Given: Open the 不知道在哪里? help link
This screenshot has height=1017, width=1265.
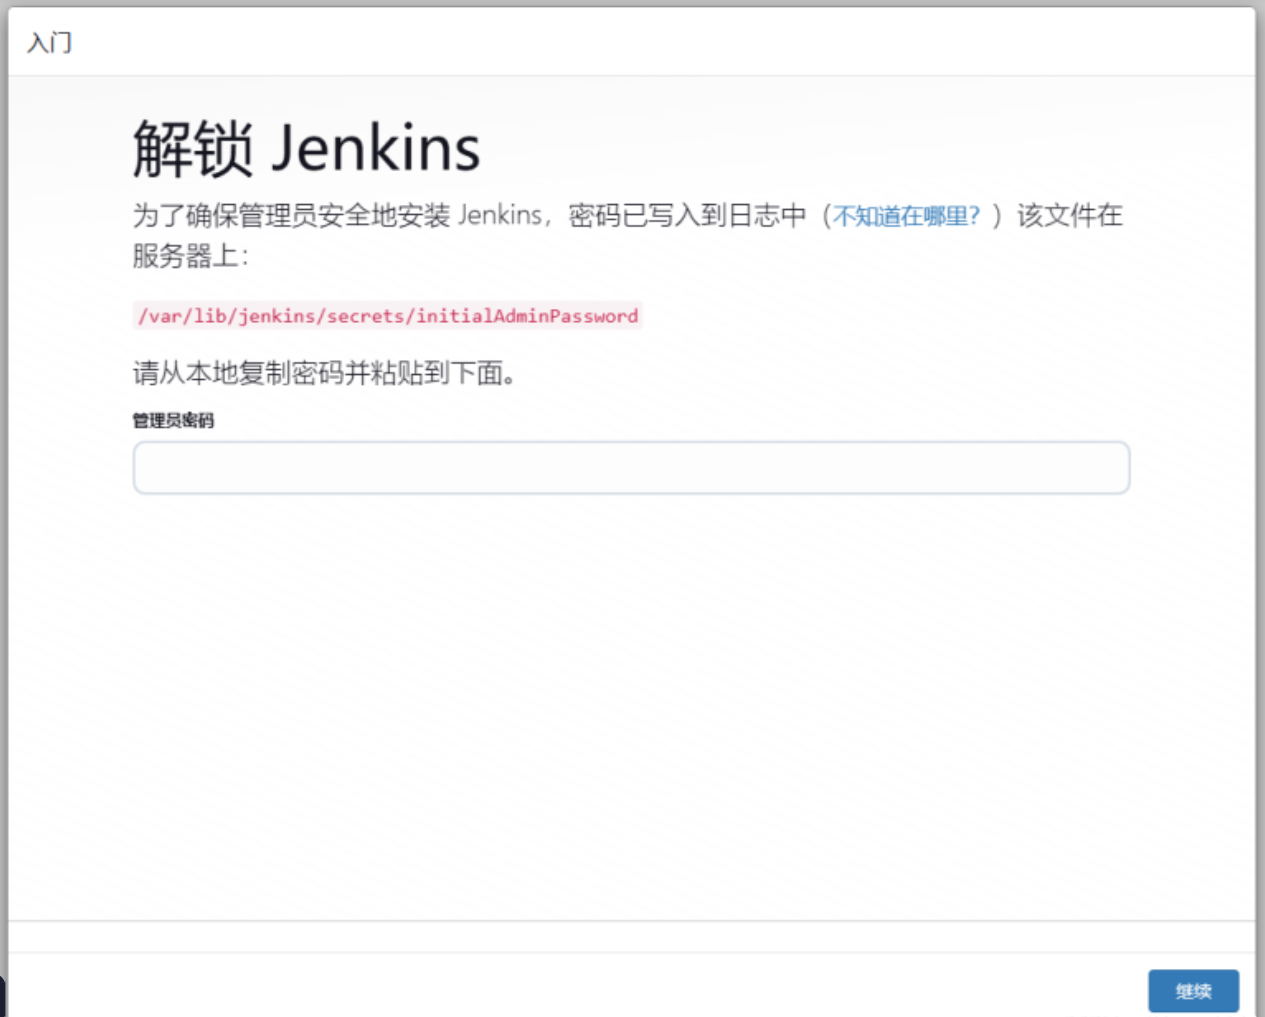Looking at the screenshot, I should pyautogui.click(x=906, y=216).
